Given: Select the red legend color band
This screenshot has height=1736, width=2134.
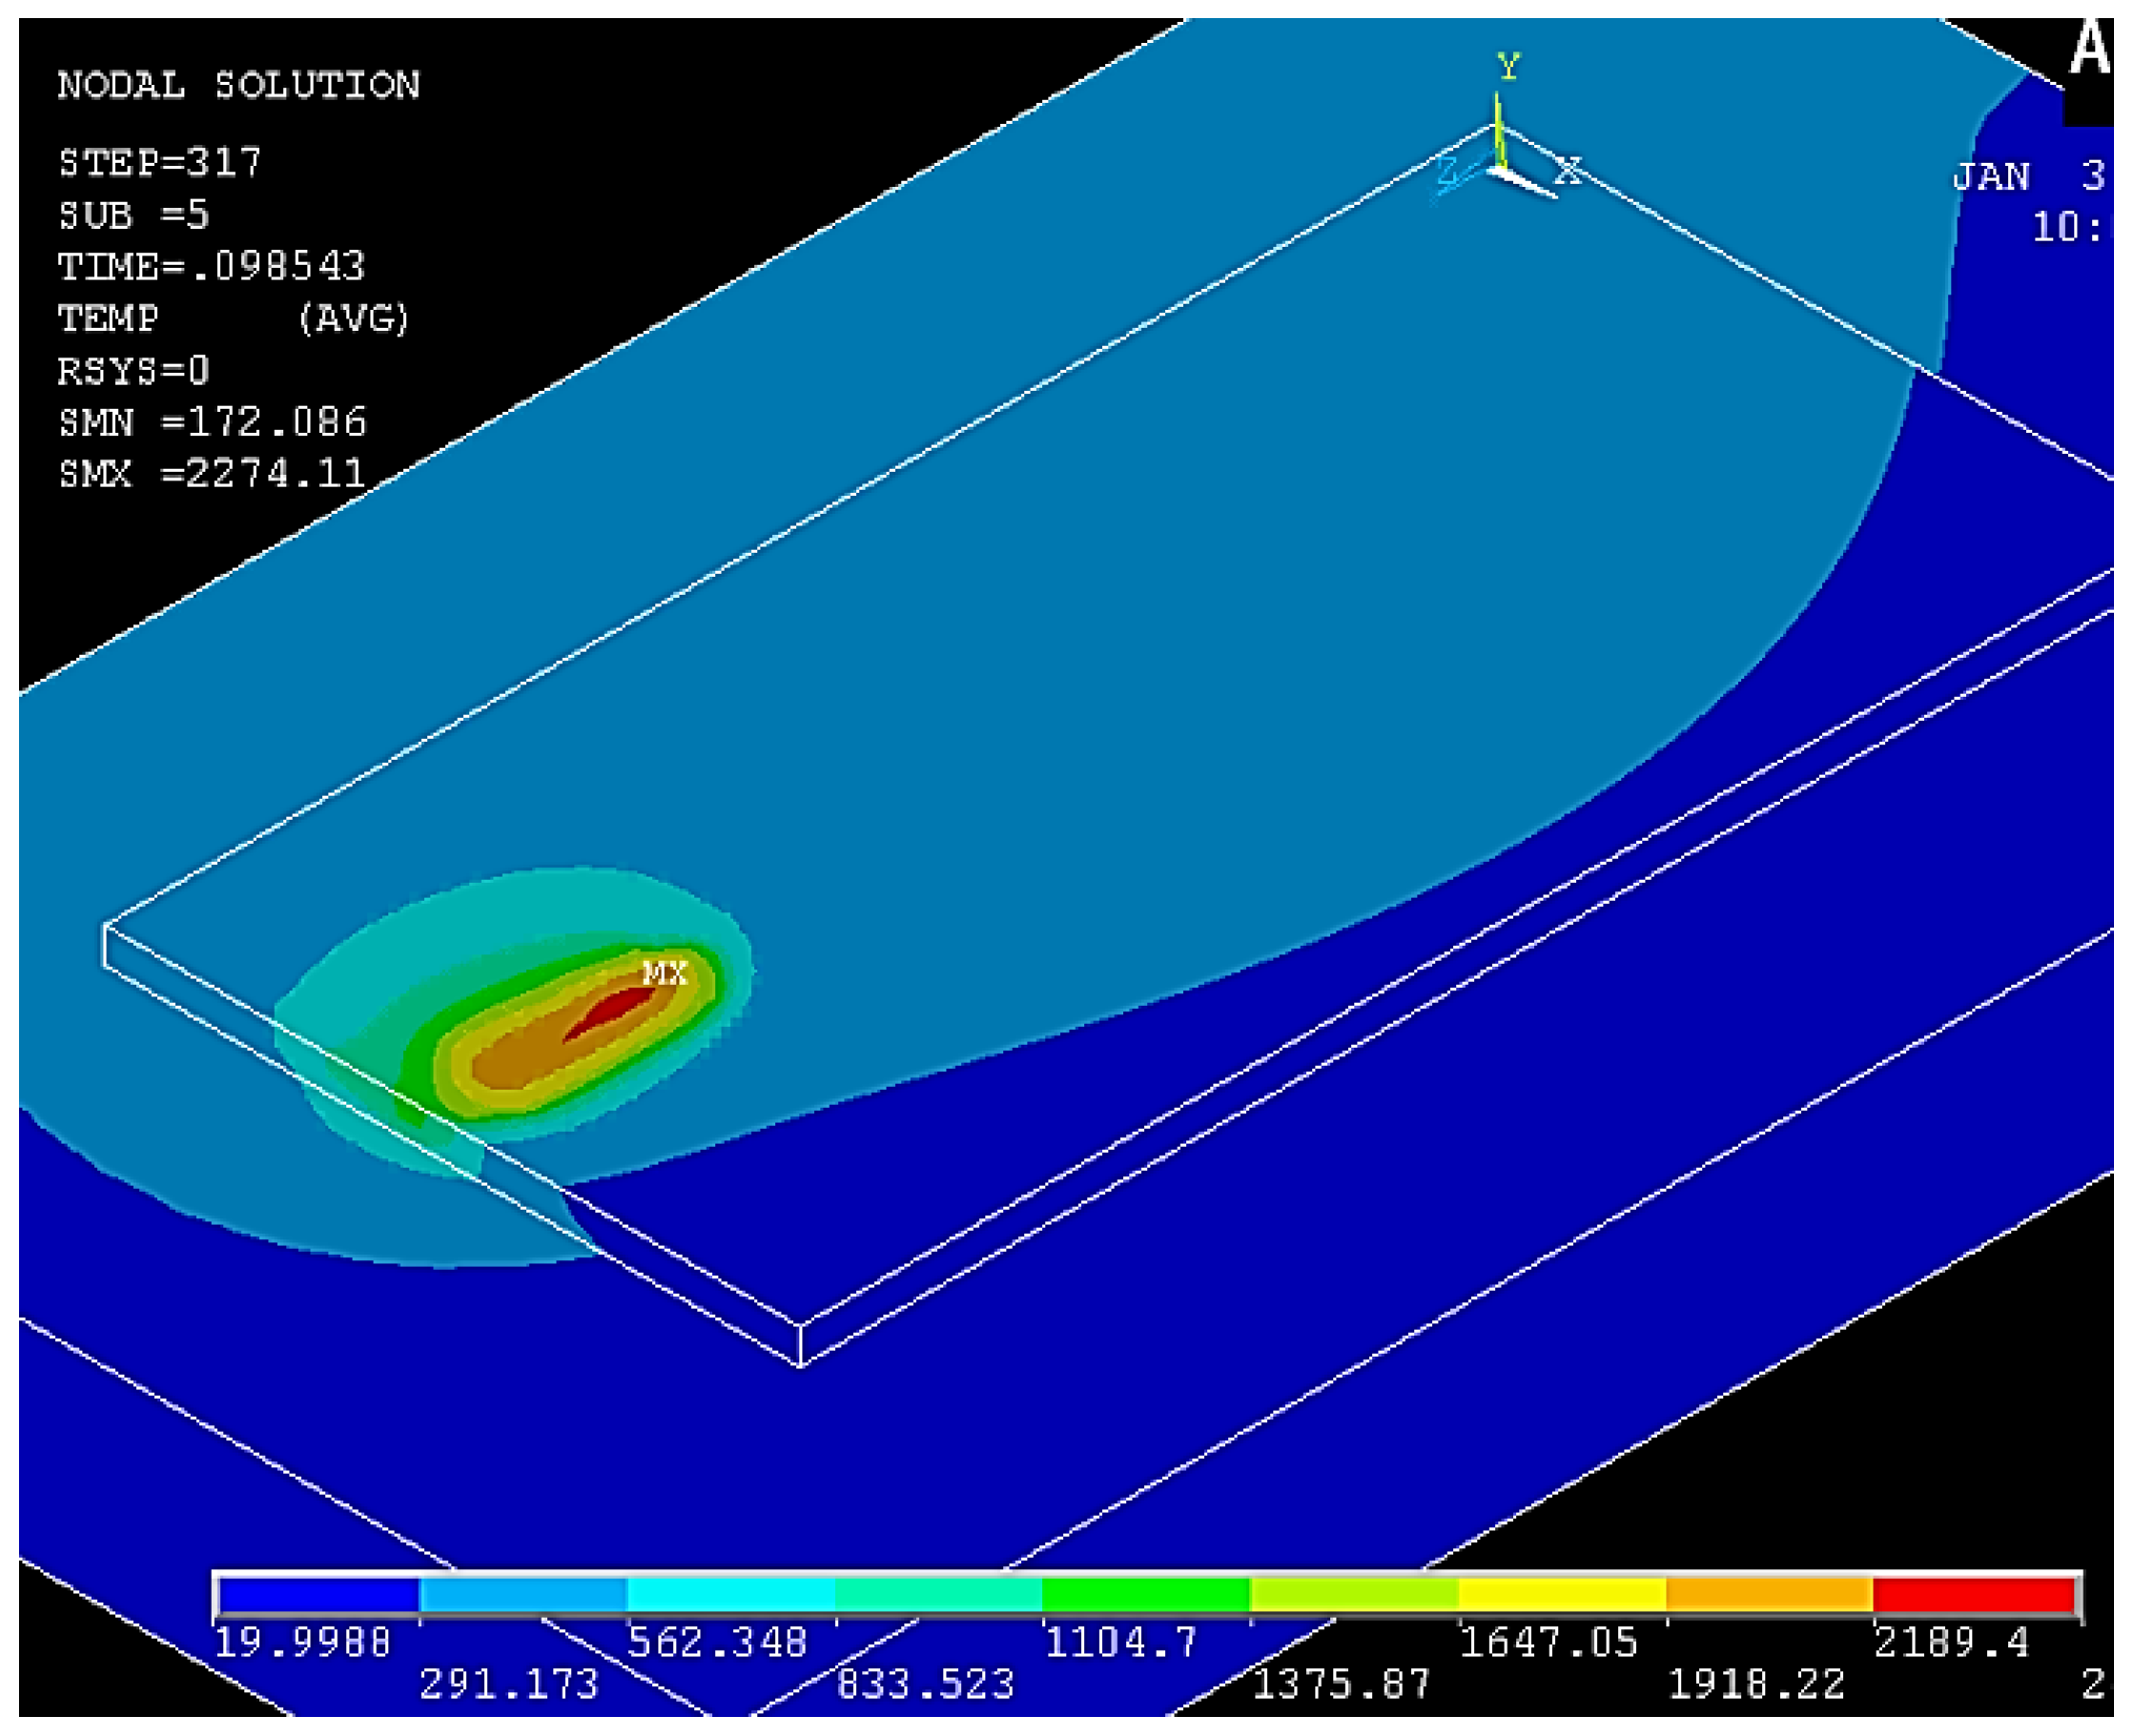Looking at the screenshot, I should pyautogui.click(x=1975, y=1596).
